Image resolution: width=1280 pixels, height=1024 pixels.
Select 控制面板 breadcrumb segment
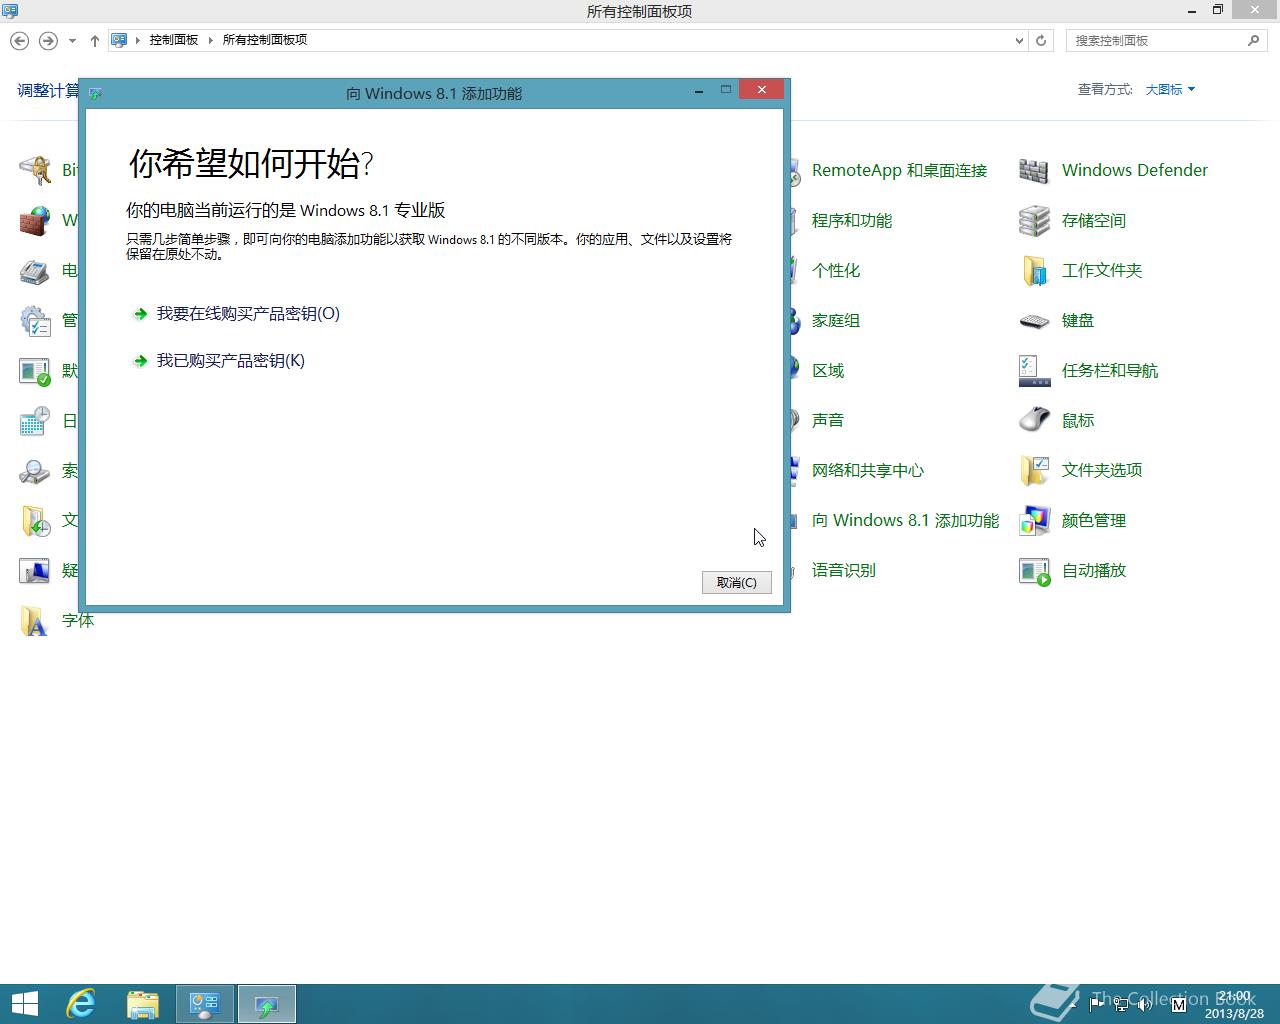click(174, 40)
